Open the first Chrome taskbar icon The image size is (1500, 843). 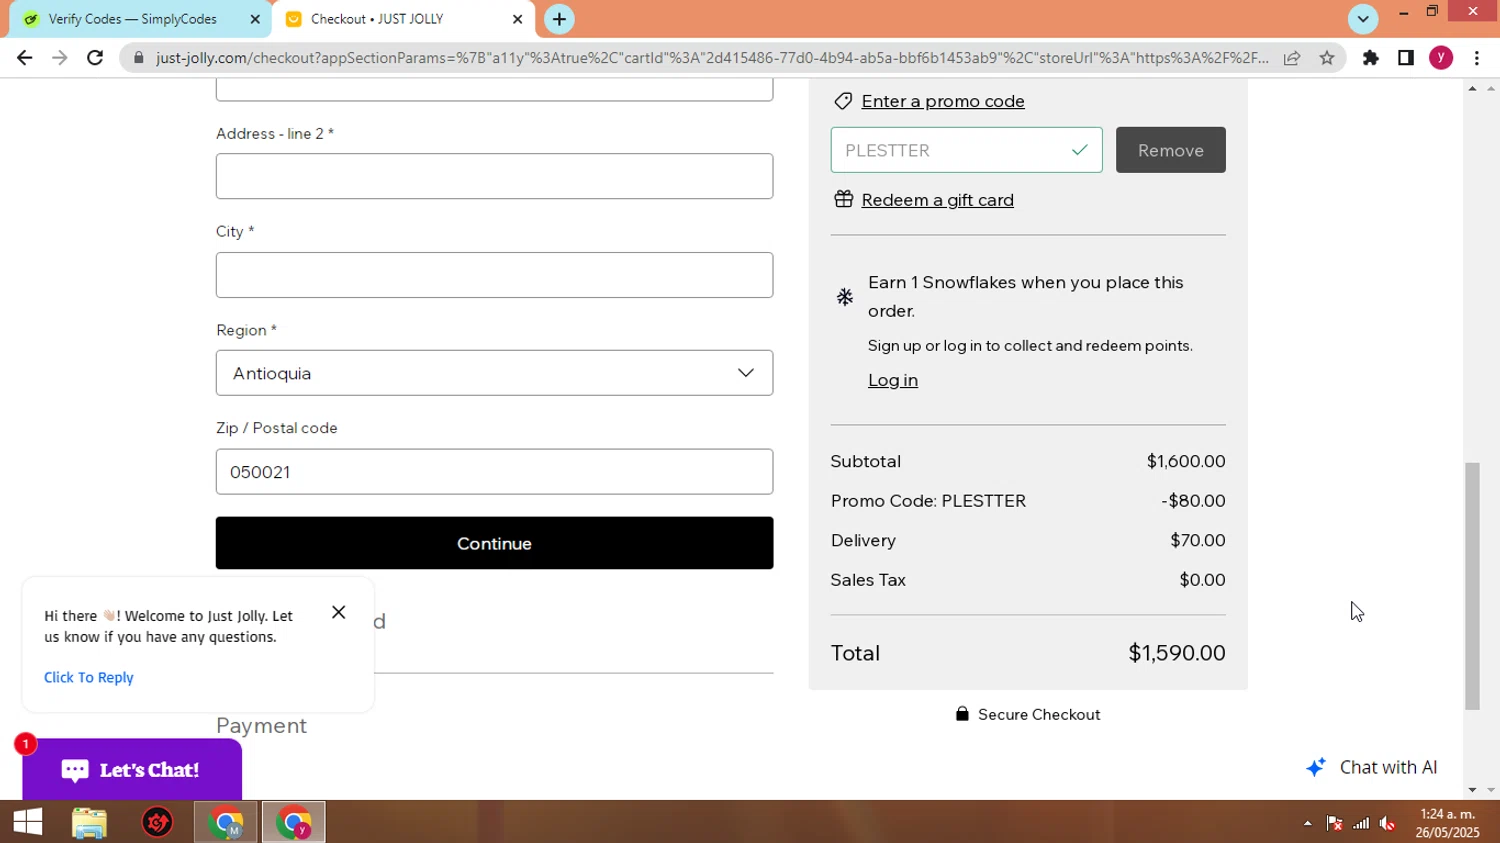coord(226,822)
